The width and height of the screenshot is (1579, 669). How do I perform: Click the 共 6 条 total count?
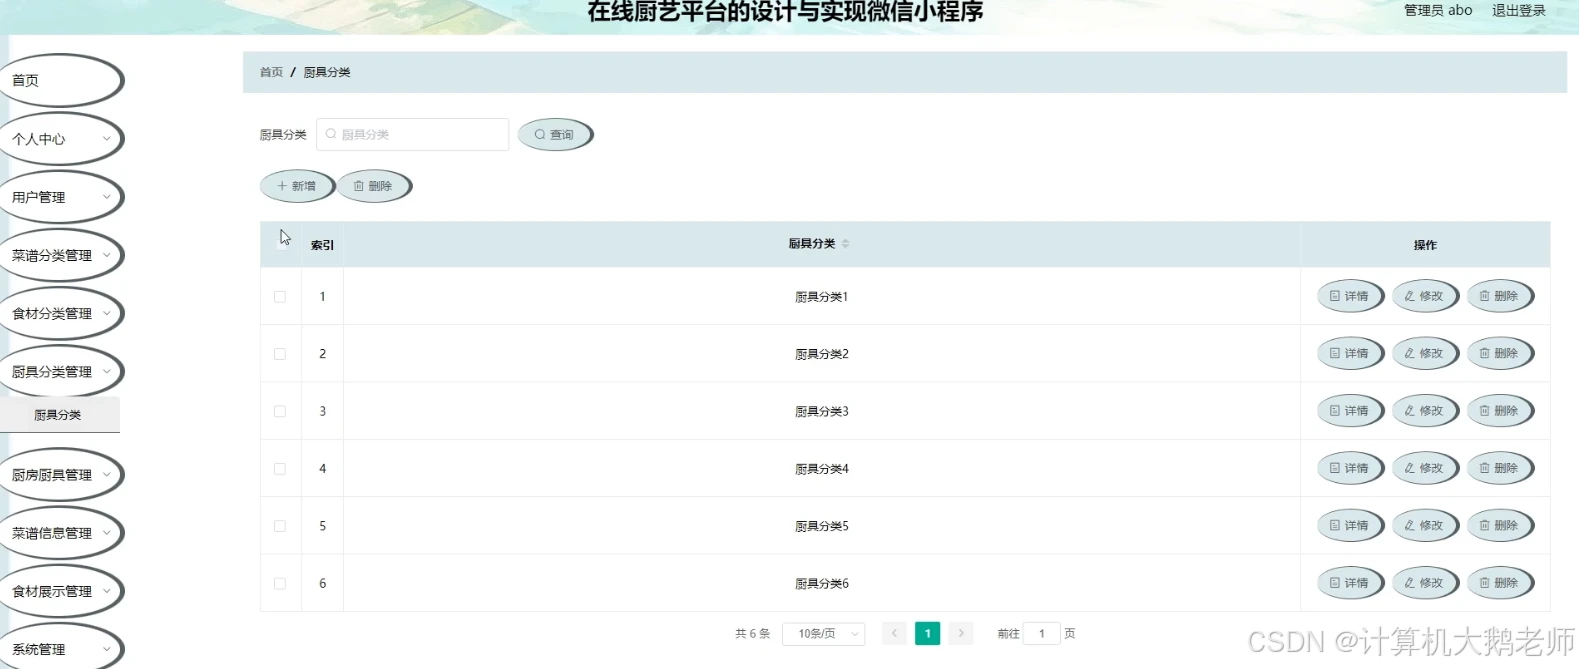point(752,634)
